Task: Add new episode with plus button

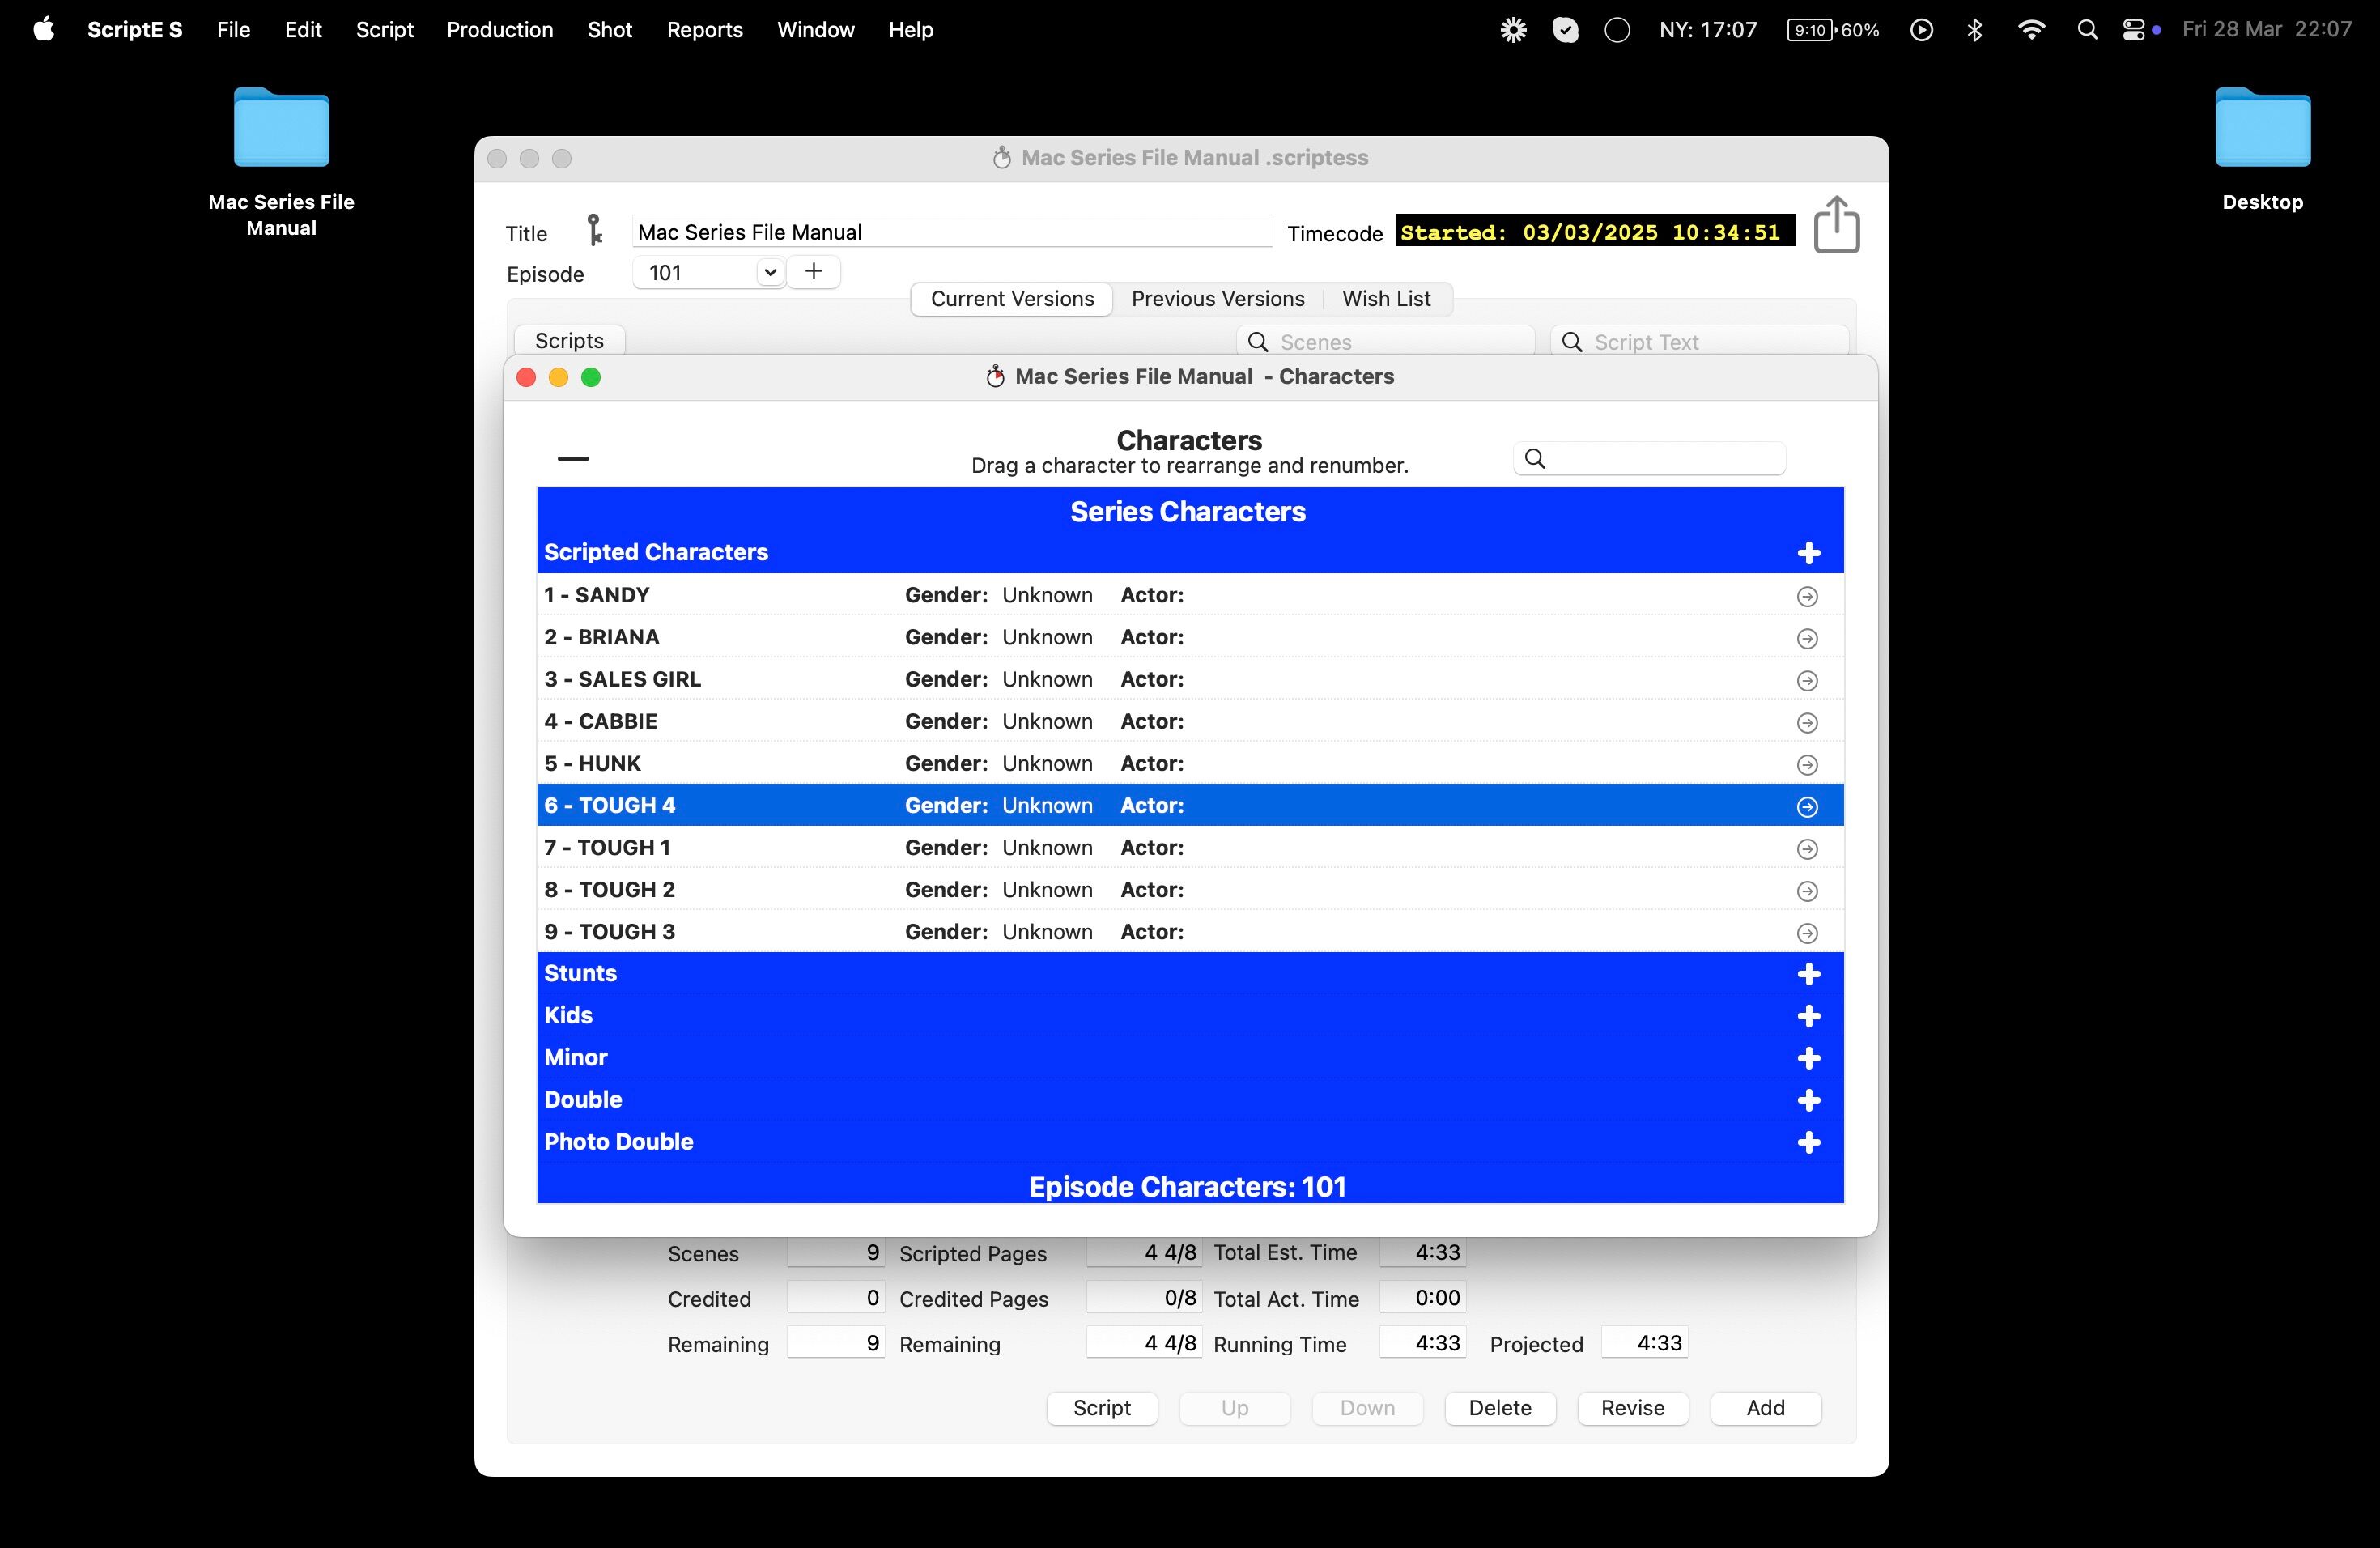Action: click(814, 272)
